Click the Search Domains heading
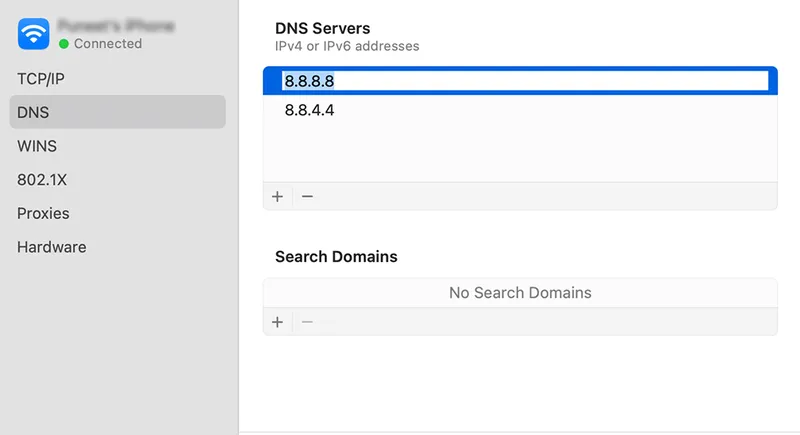 point(336,257)
